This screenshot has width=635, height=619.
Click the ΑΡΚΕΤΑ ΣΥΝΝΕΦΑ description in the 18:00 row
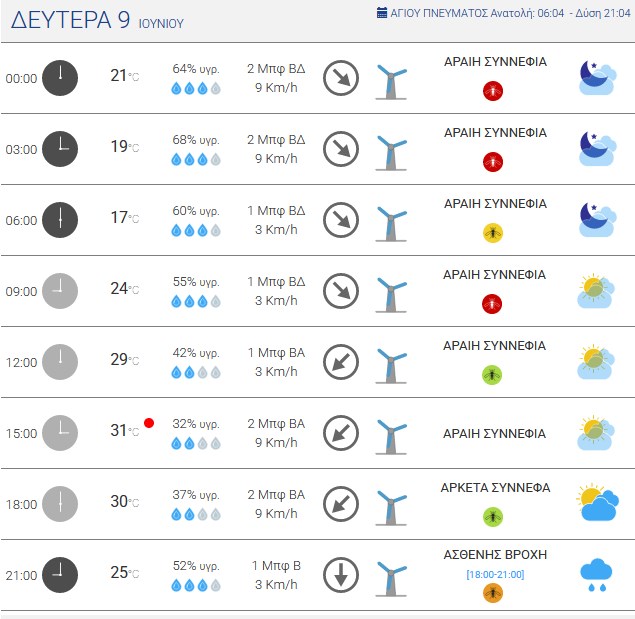point(495,488)
